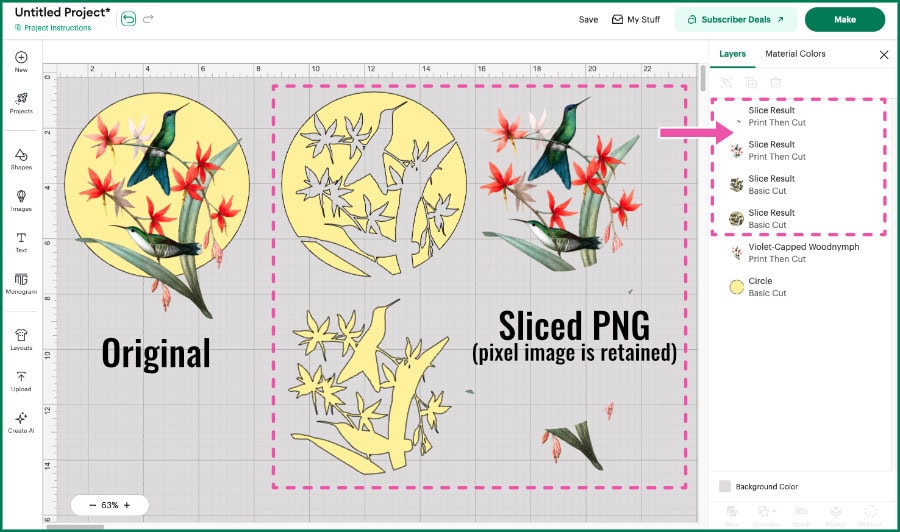Viewport: 900px width, 532px height.
Task: Click the select-all icon atop Layers panel
Action: coord(727,83)
